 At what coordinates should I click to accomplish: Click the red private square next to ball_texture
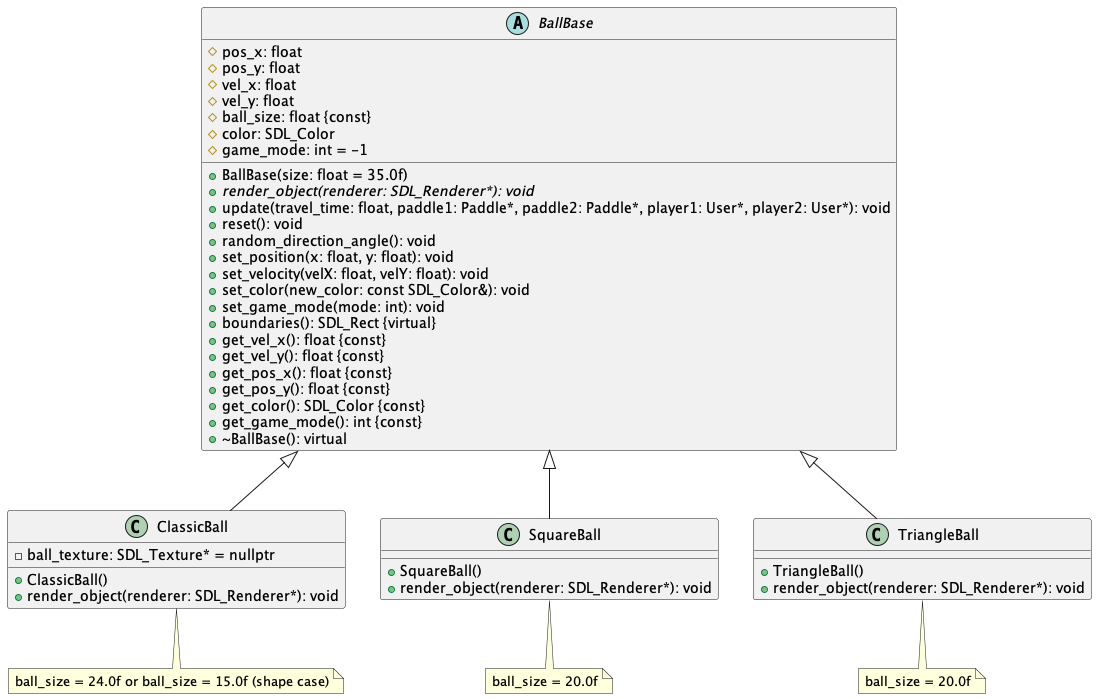[19, 556]
